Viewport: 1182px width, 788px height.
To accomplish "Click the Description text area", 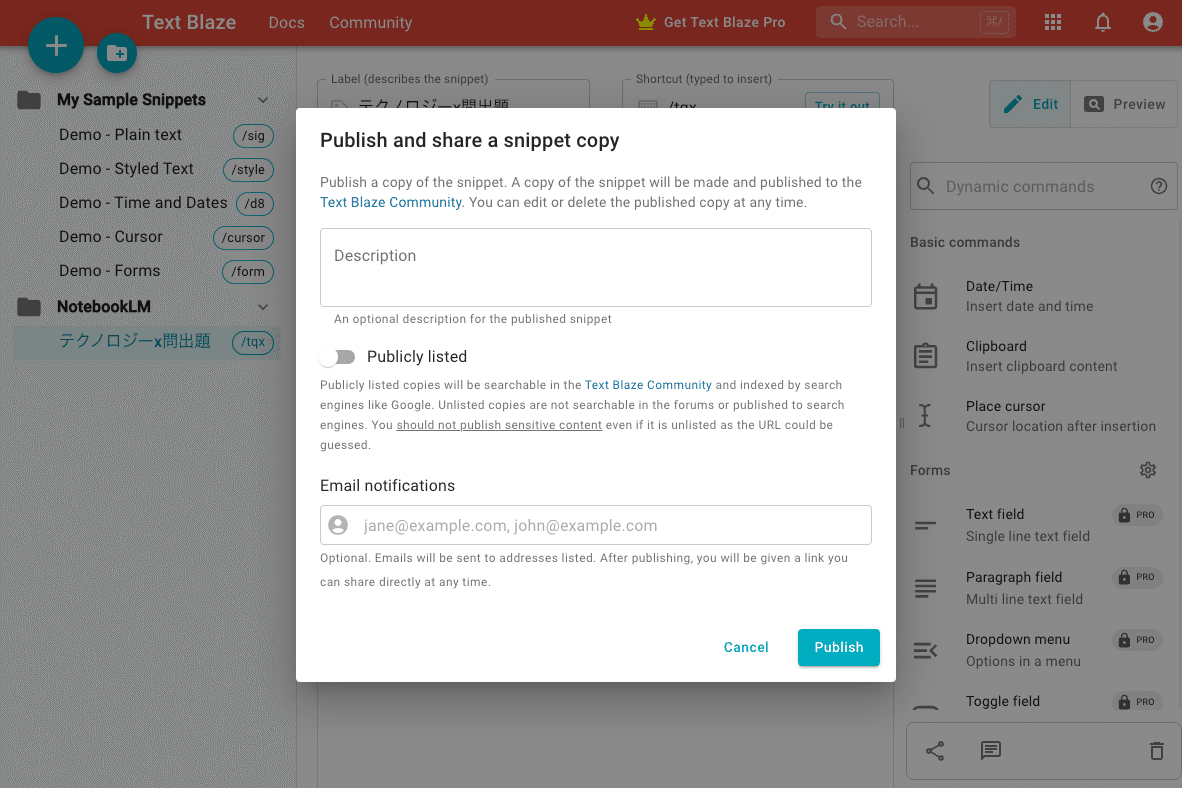I will (x=596, y=268).
